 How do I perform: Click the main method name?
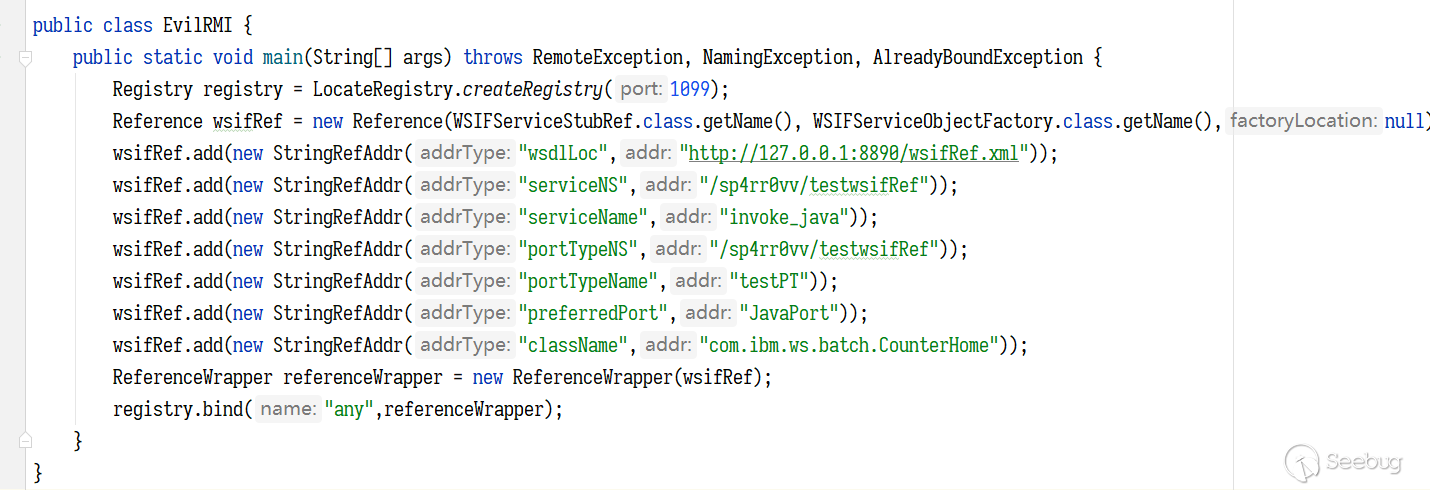[282, 57]
